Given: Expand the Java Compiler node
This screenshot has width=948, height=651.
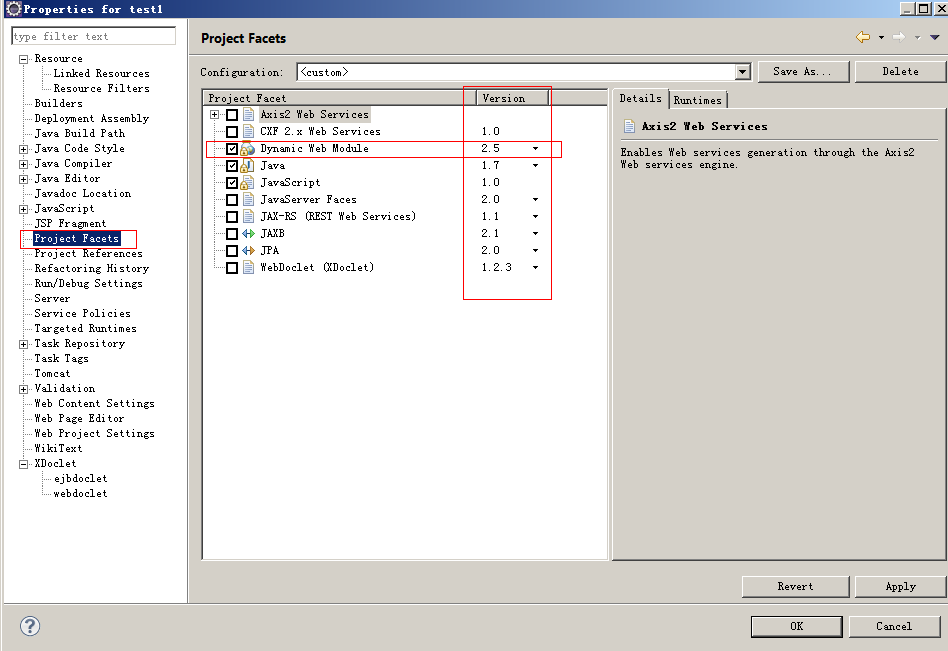Looking at the screenshot, I should click(24, 164).
